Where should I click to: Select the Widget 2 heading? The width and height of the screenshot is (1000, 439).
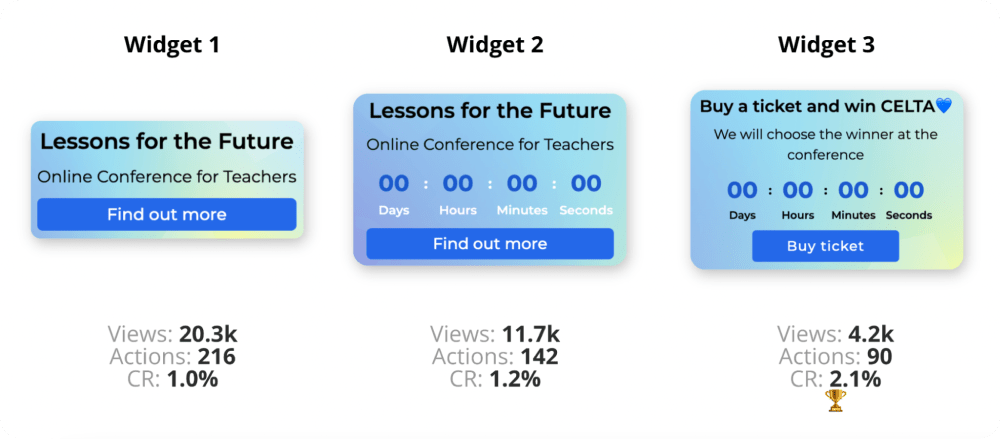[495, 45]
